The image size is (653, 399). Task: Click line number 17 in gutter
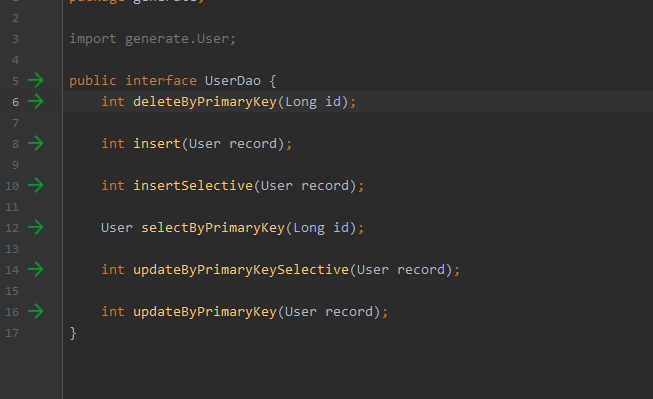point(12,333)
